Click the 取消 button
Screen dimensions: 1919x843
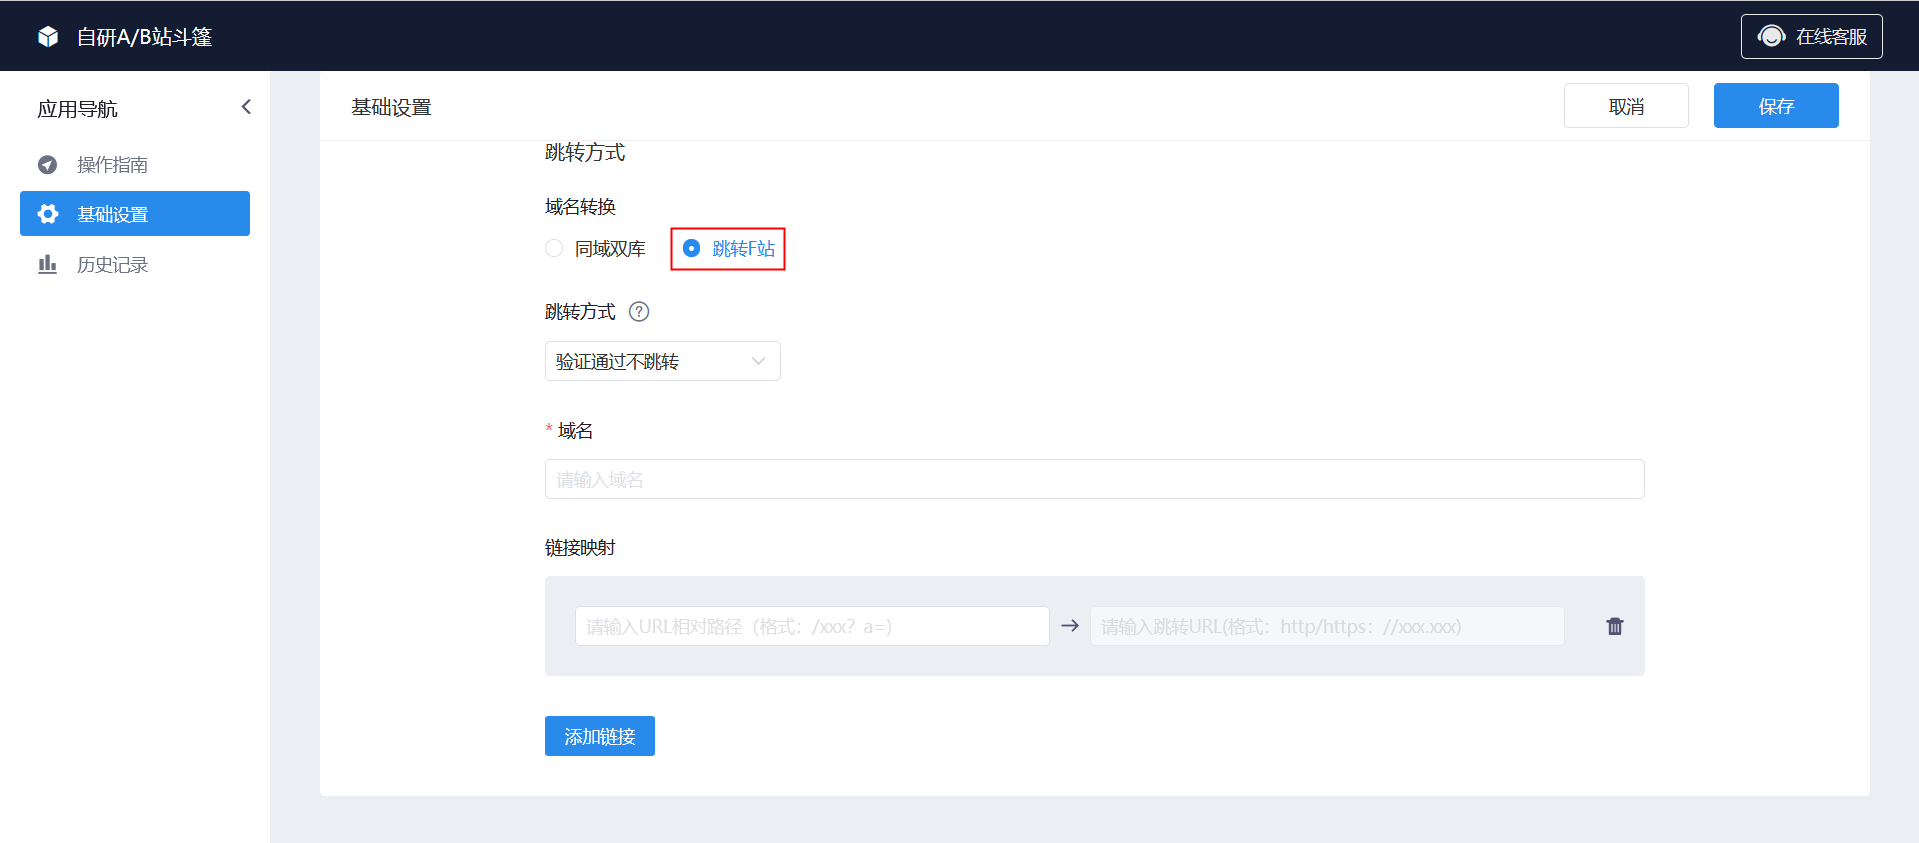[1626, 106]
